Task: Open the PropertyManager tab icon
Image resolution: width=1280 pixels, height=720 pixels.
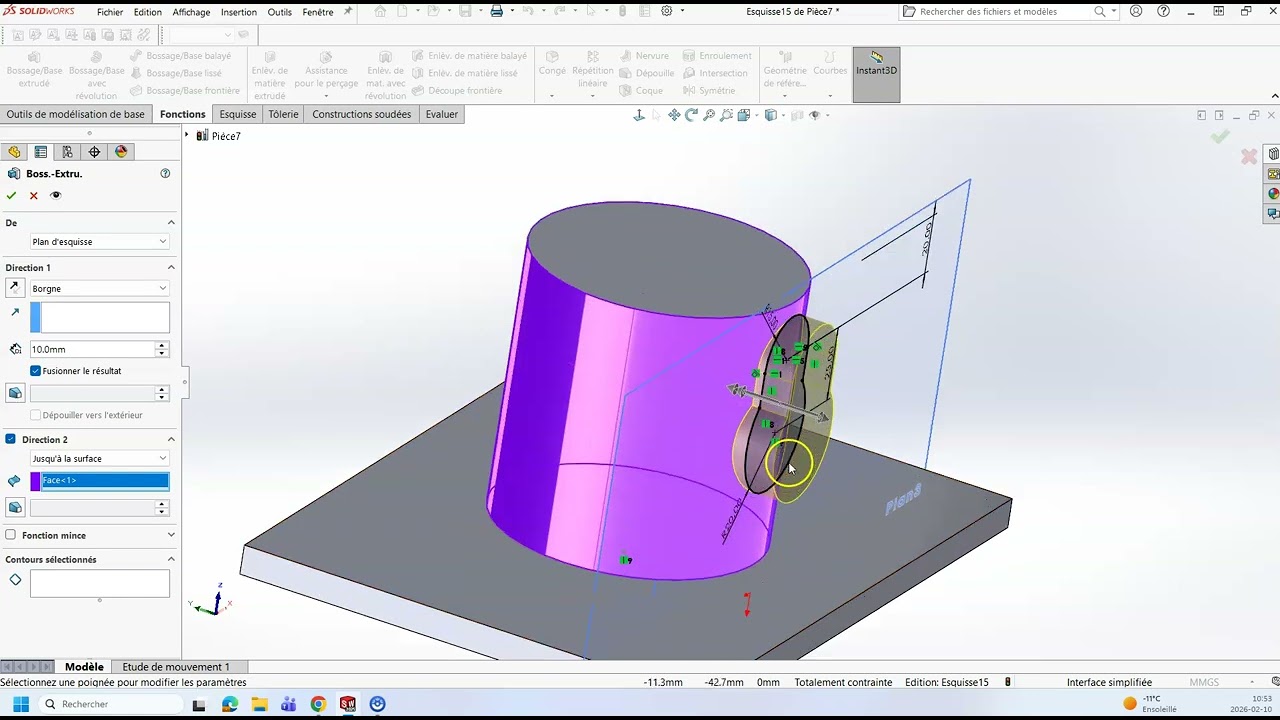Action: click(41, 152)
